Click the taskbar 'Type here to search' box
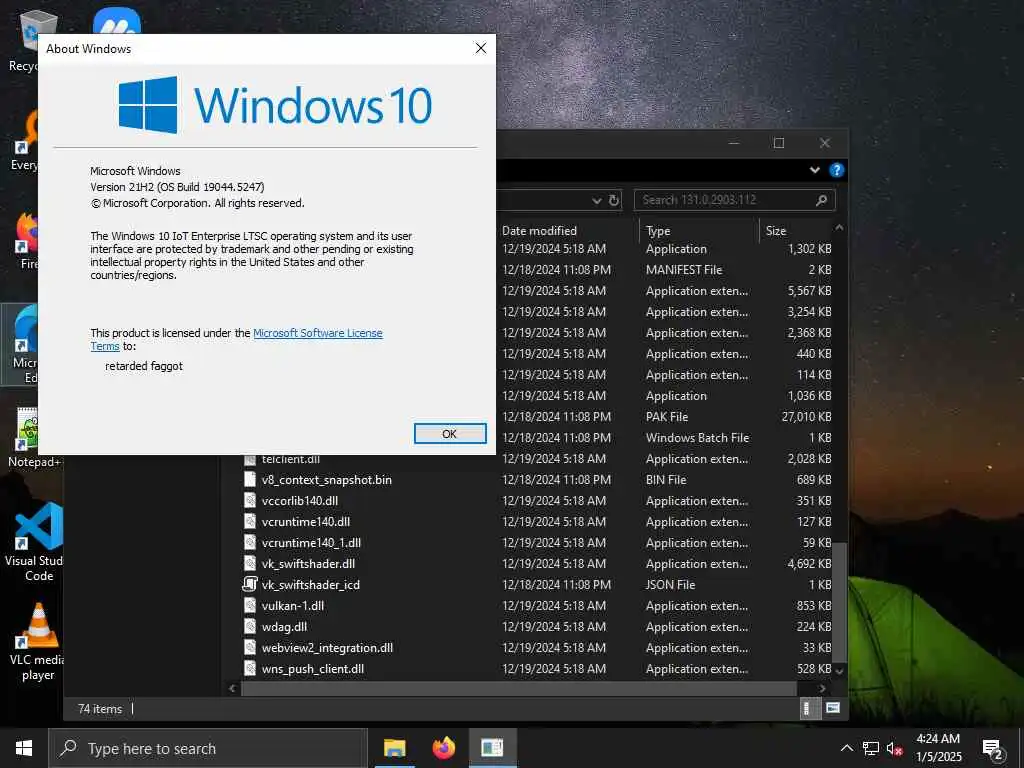 [x=208, y=748]
